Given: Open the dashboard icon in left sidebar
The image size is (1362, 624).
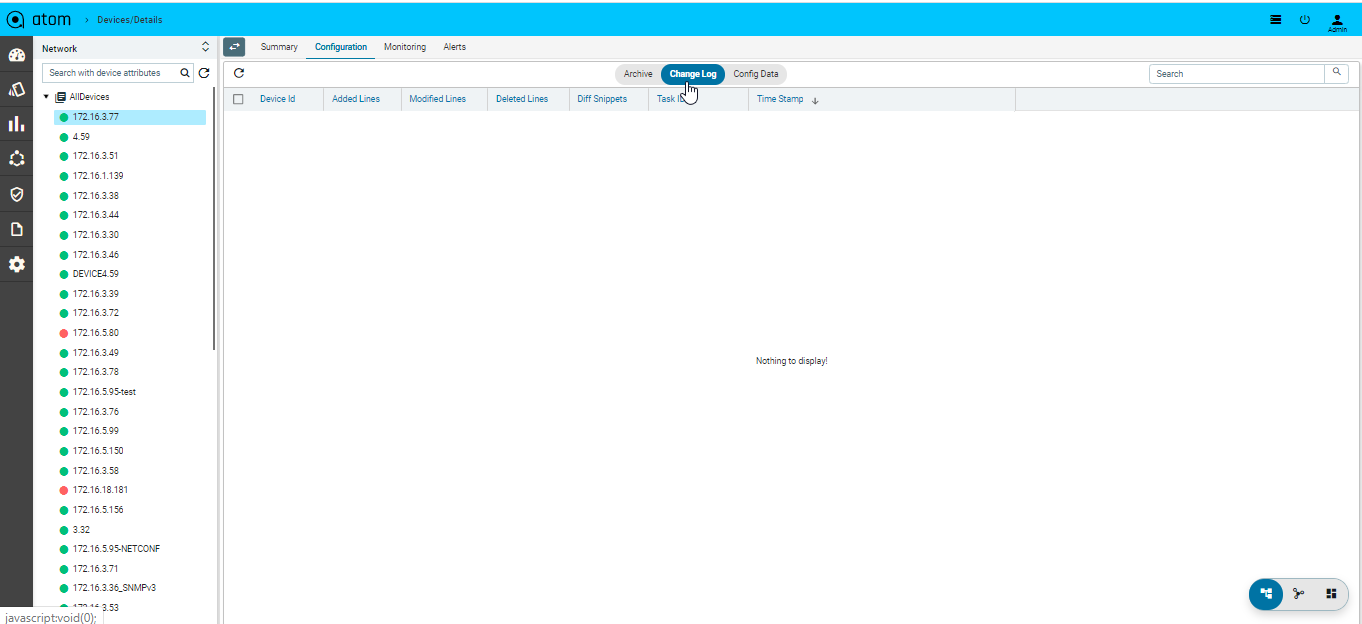Looking at the screenshot, I should [x=16, y=55].
